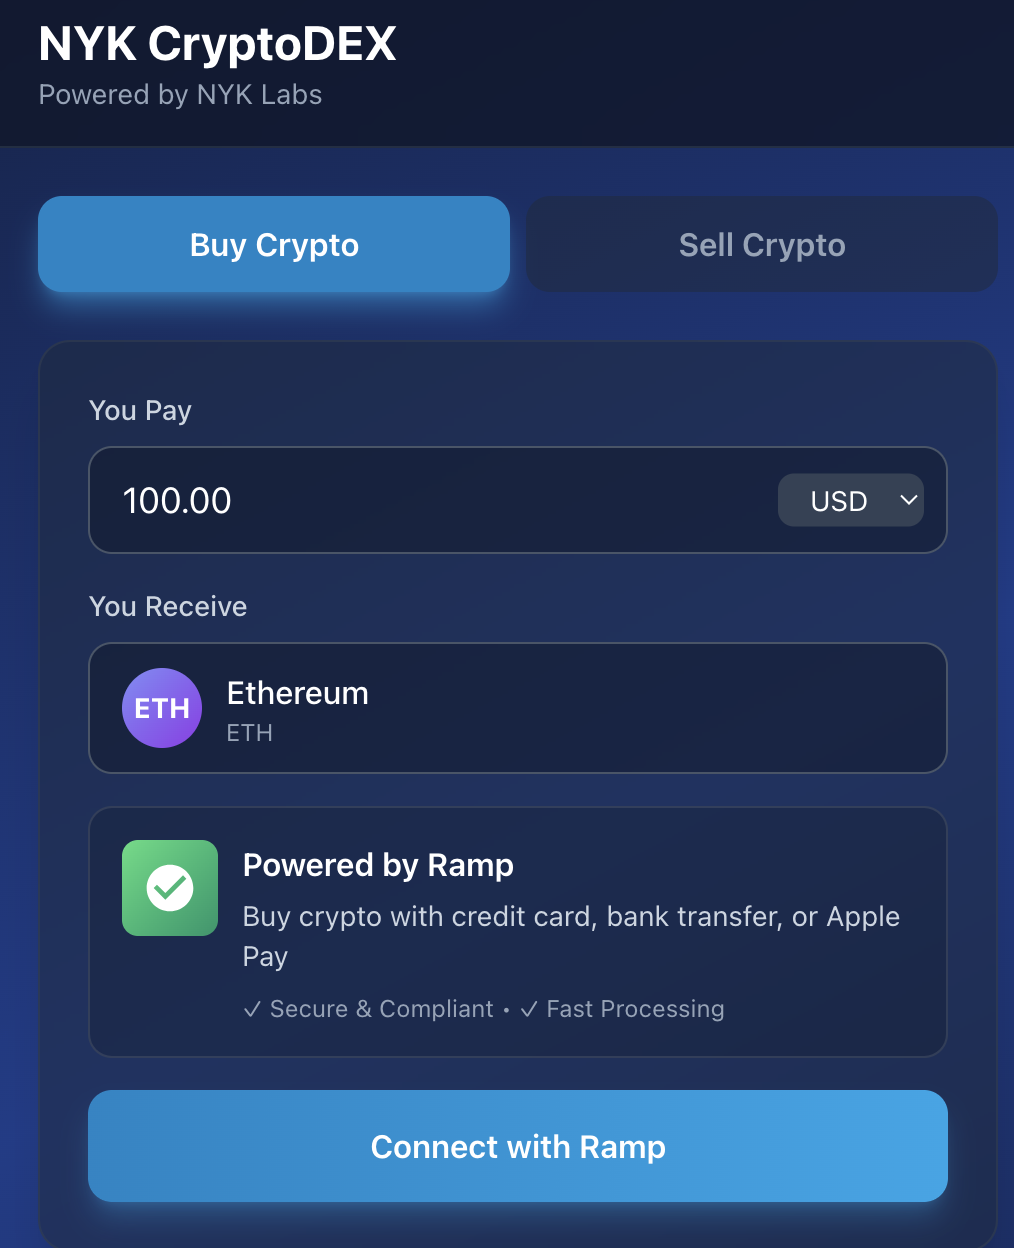Click the Secure & Compliant text
The height and width of the screenshot is (1248, 1014).
click(x=381, y=1009)
